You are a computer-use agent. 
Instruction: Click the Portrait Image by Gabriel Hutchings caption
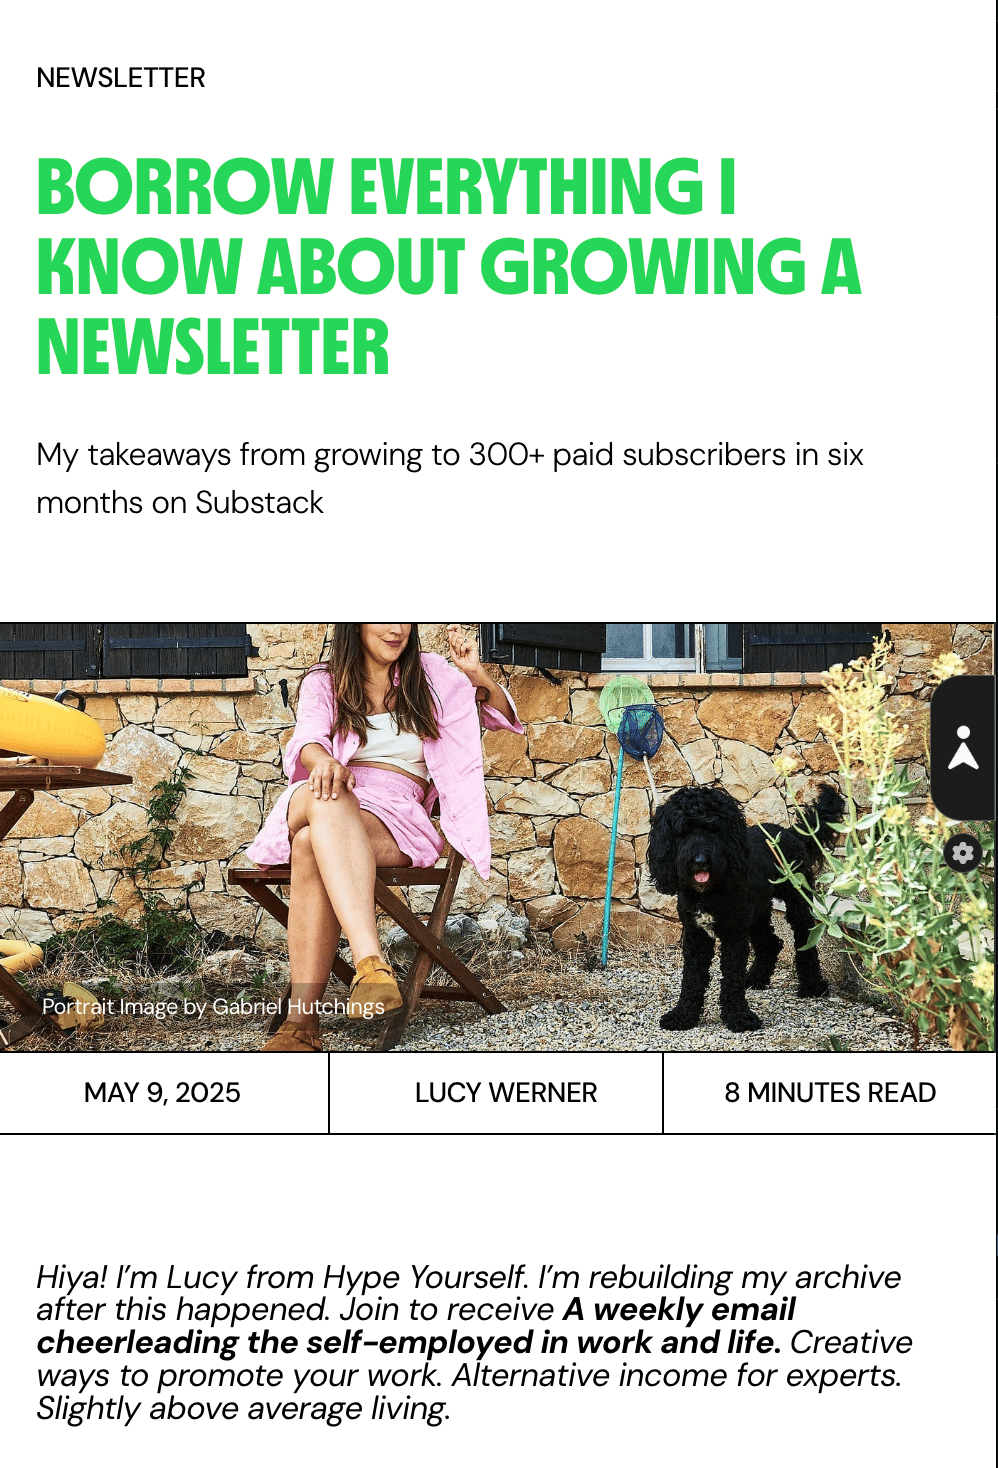[x=213, y=1006]
